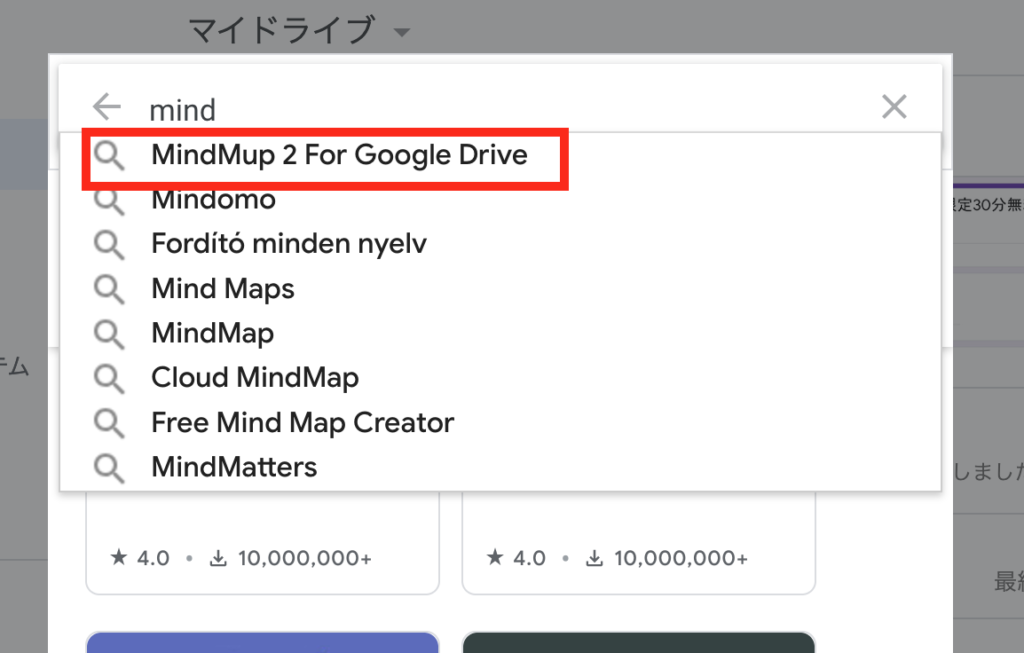Choose the 'MindMap' suggestion

tap(500, 333)
